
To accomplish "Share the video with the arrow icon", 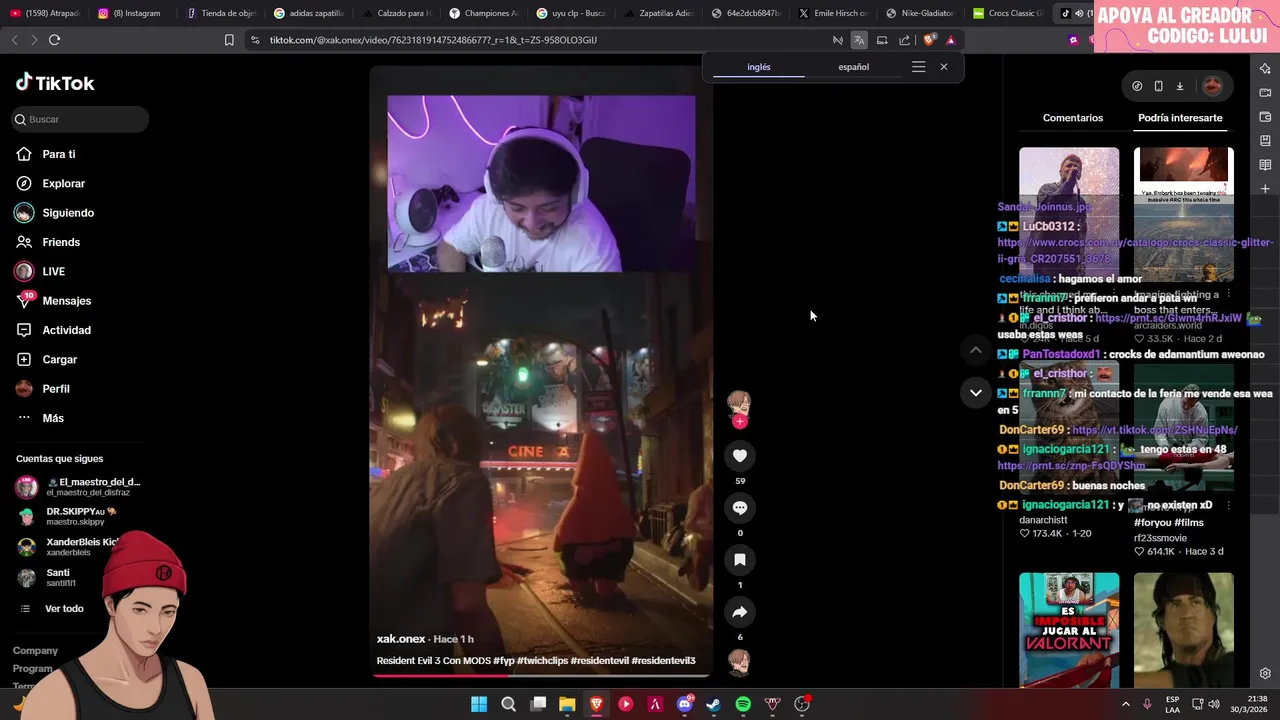I will (740, 612).
